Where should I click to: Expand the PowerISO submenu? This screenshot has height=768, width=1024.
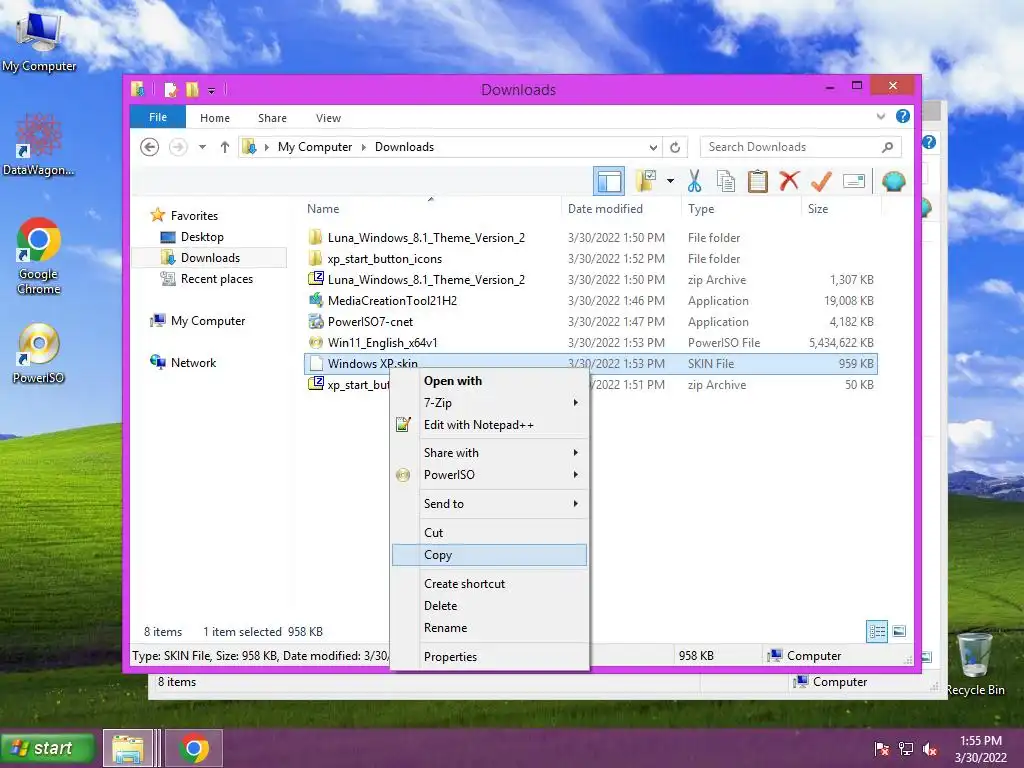click(490, 475)
